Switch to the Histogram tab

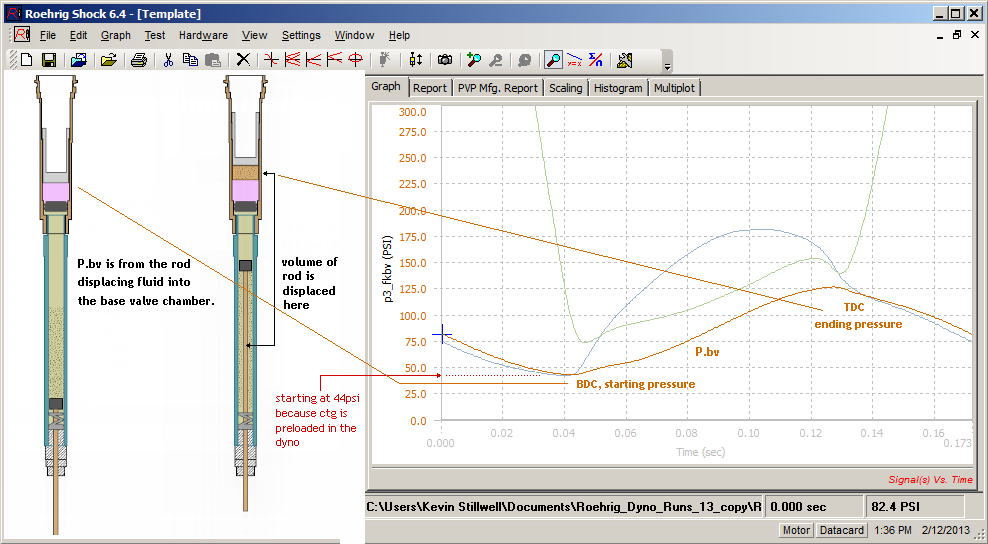point(618,88)
